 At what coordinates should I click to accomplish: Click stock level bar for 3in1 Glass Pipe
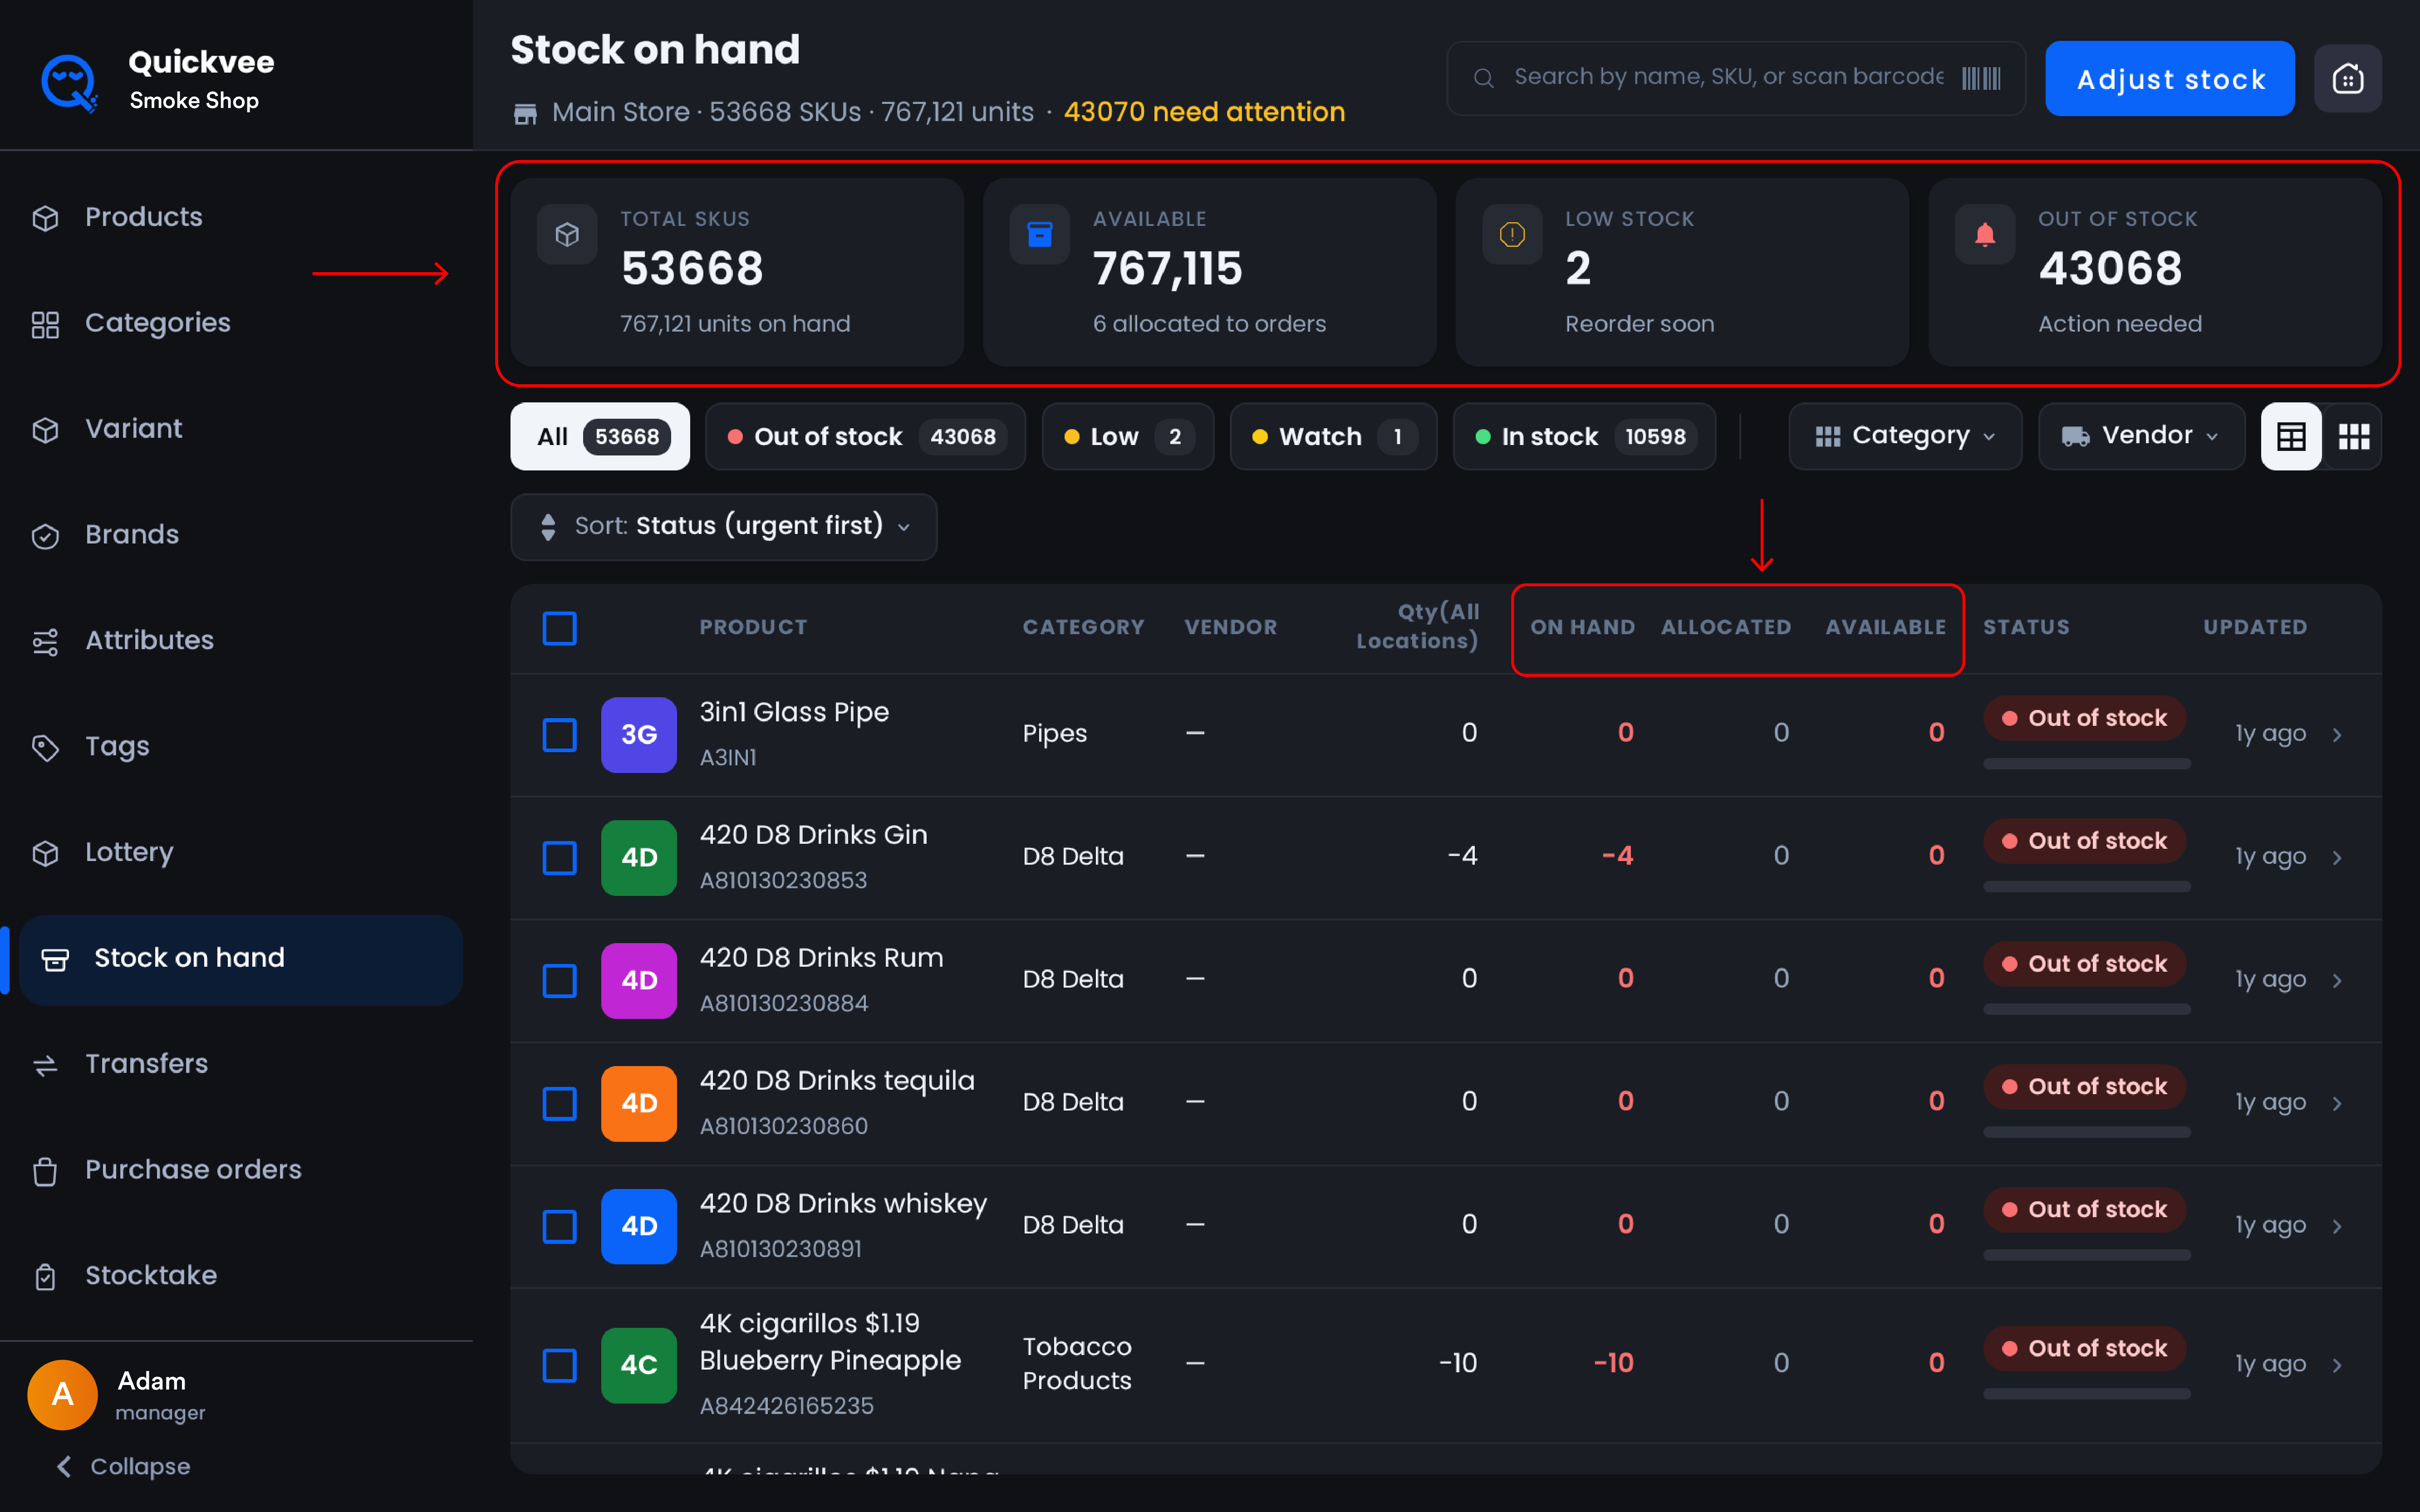tap(2087, 764)
